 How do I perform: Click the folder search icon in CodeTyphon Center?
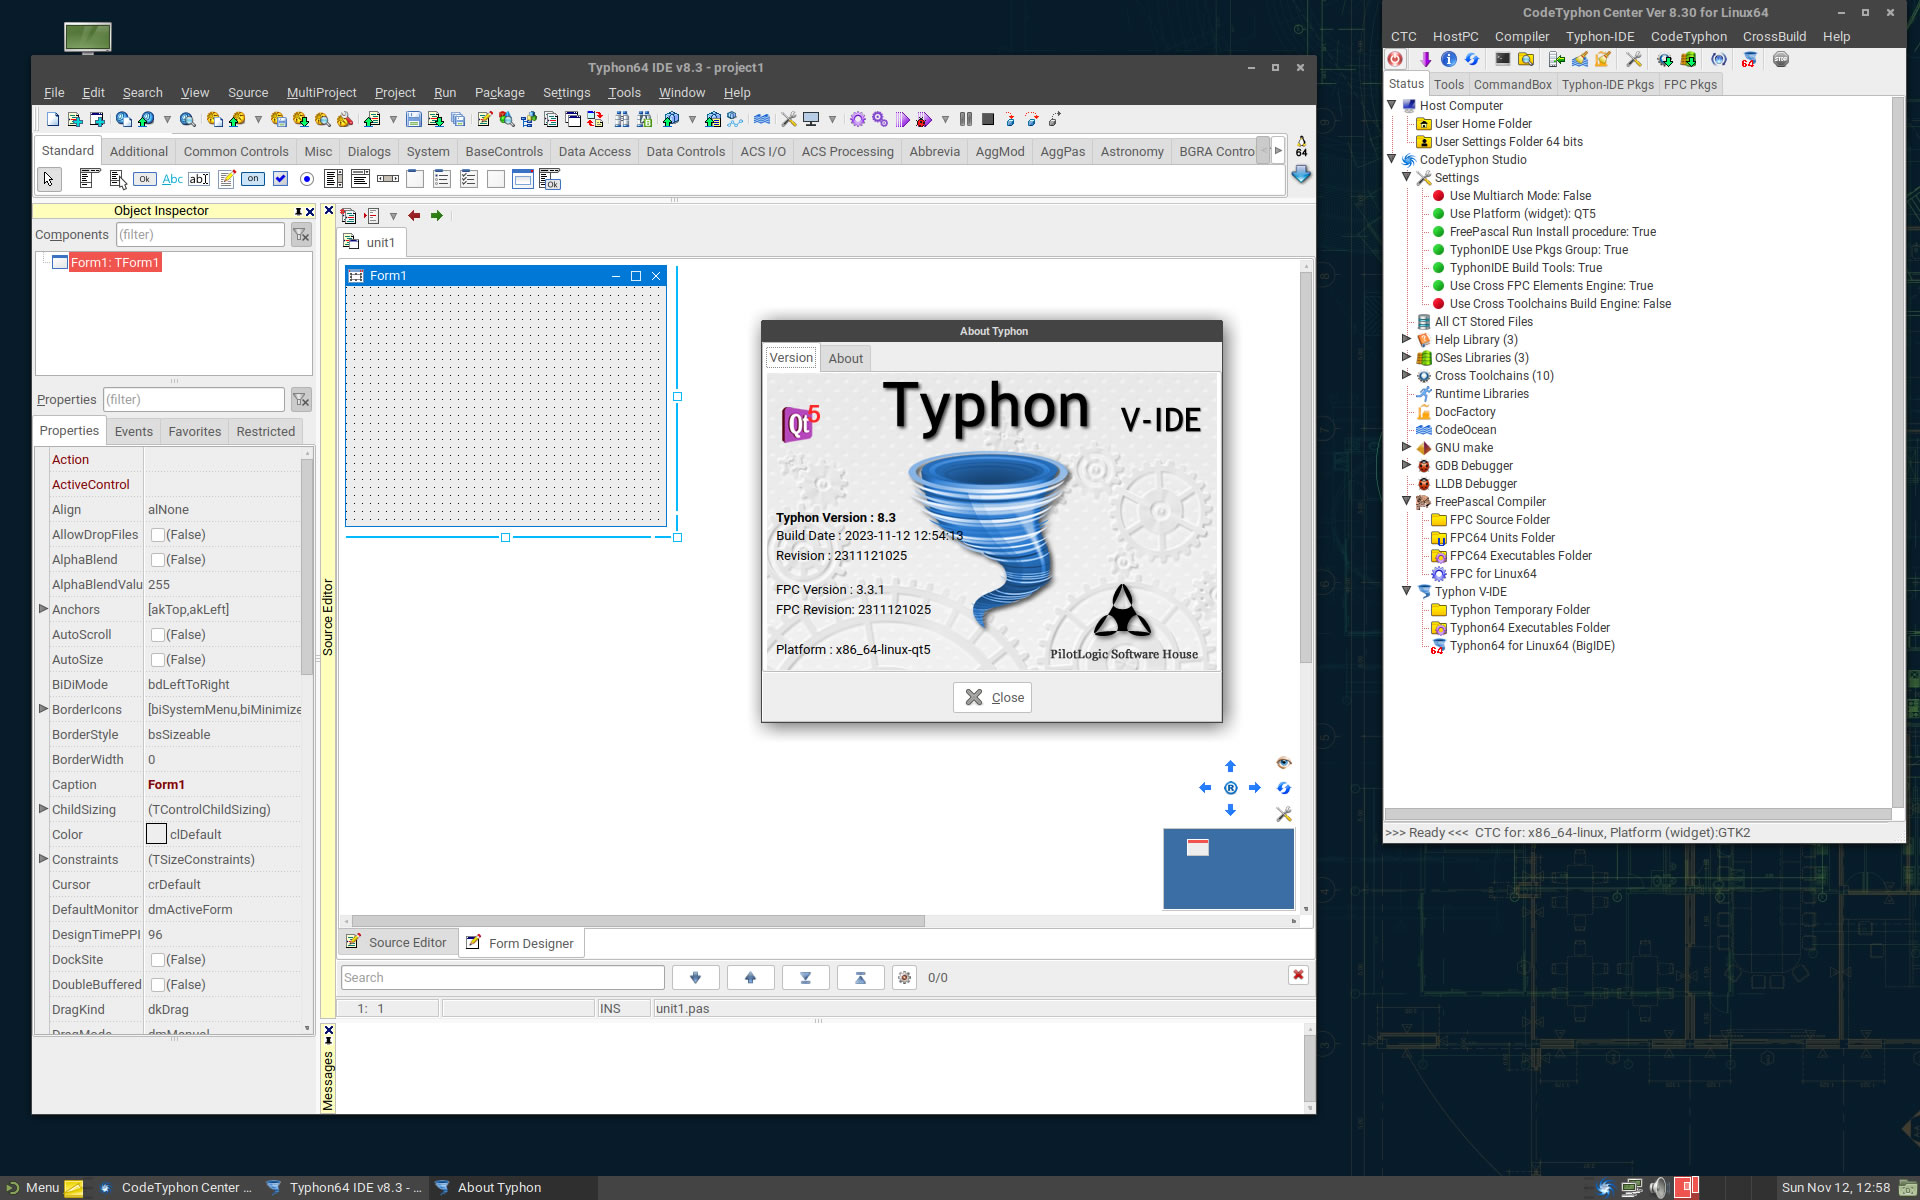[x=1526, y=60]
